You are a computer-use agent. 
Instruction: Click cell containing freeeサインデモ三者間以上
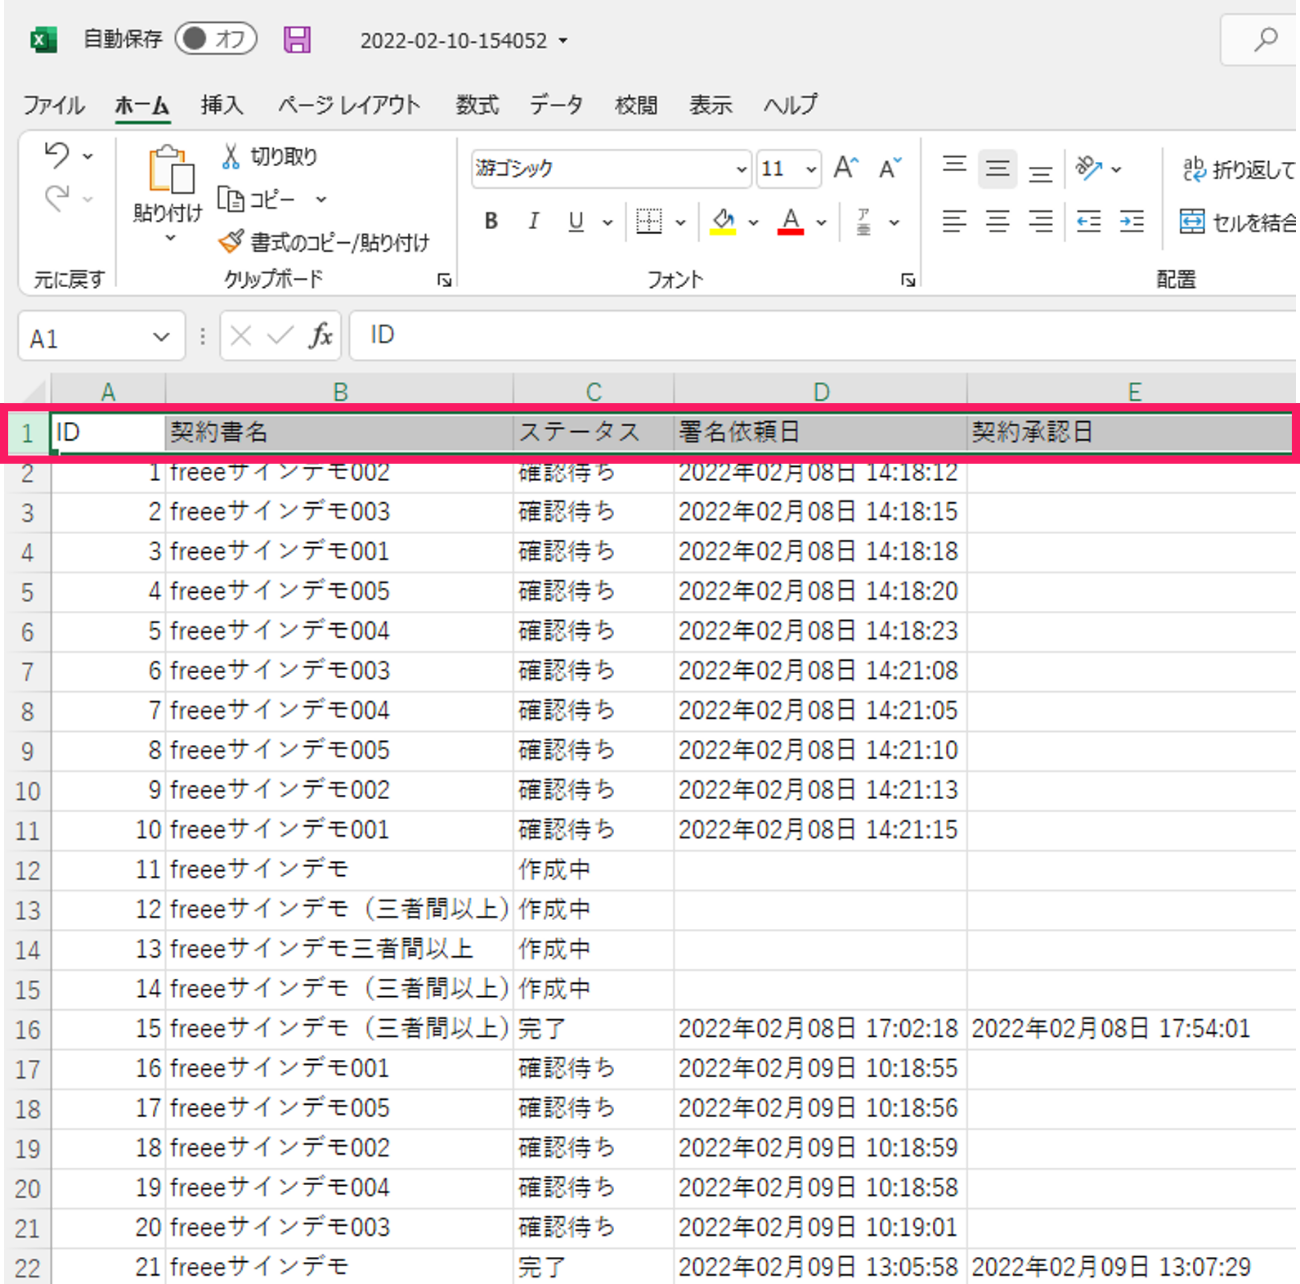pyautogui.click(x=339, y=949)
